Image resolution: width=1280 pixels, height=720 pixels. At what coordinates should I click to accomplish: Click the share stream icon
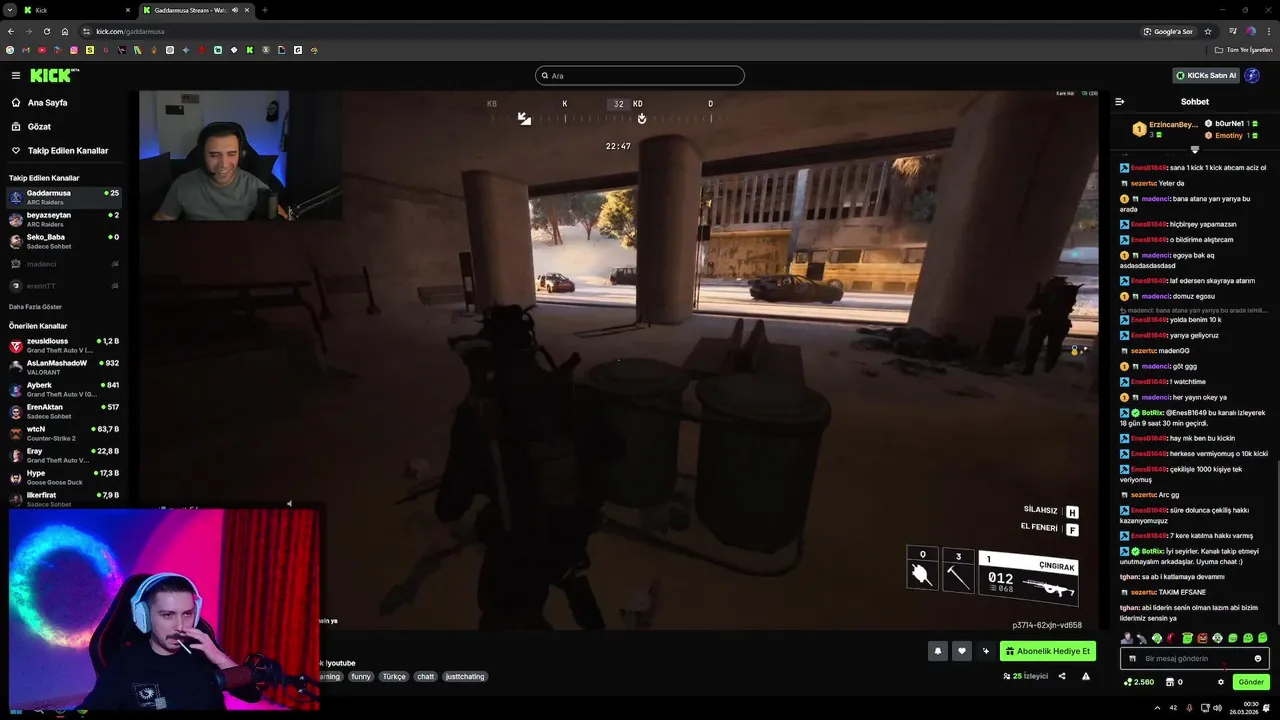coord(1062,677)
